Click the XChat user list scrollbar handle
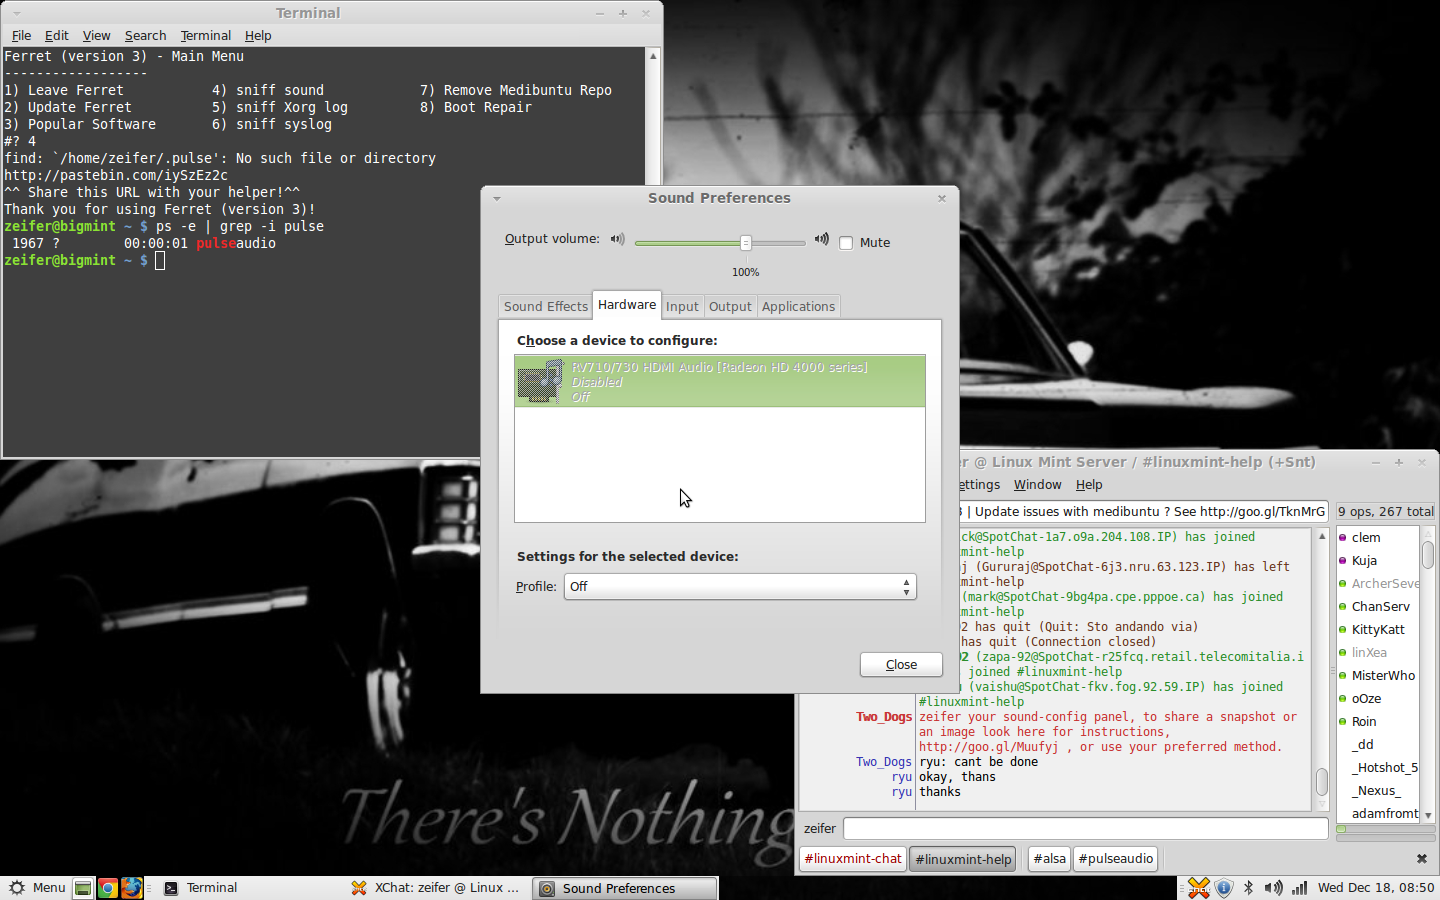1440x900 pixels. tap(1428, 554)
